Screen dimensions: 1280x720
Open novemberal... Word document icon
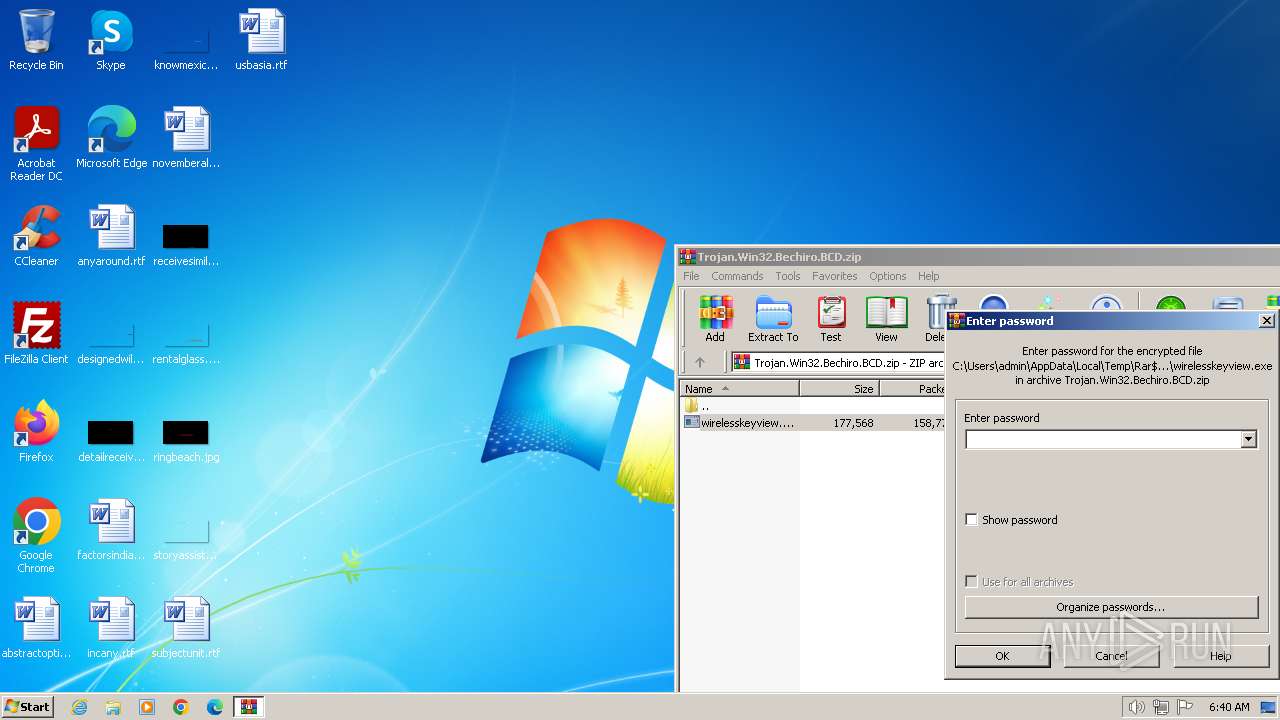(x=186, y=137)
